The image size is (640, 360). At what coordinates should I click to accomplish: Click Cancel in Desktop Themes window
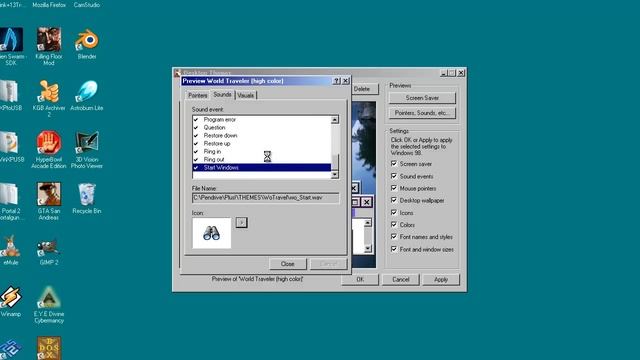pyautogui.click(x=400, y=280)
